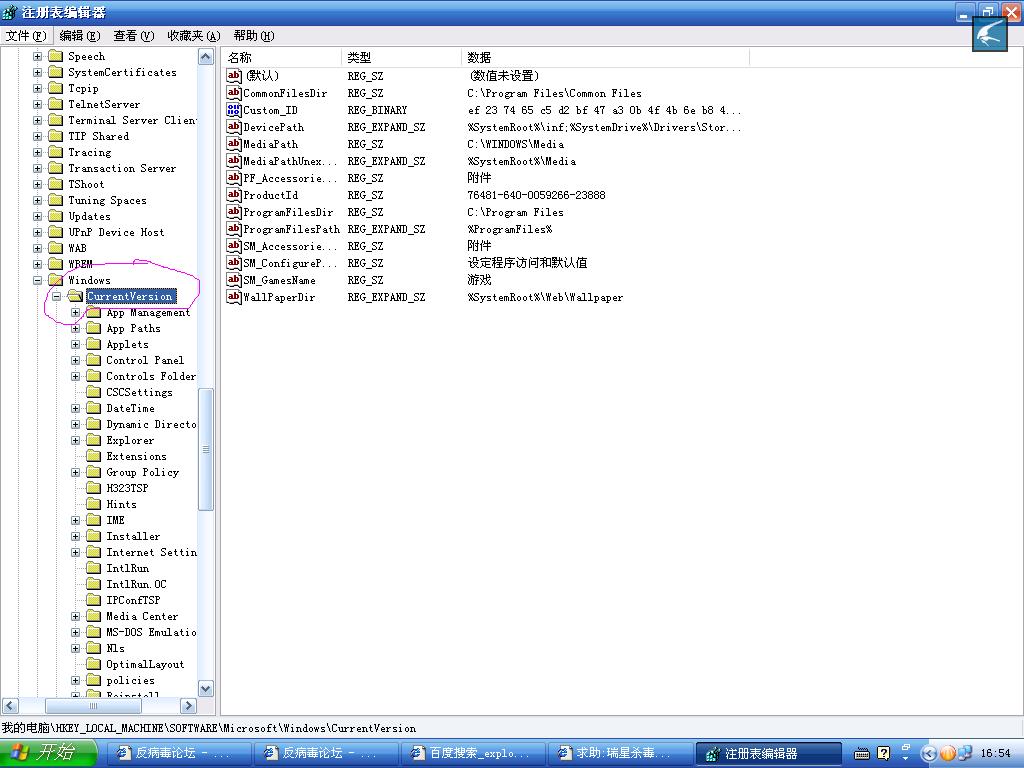Open the 编辑(E) menu
The image size is (1024, 768).
80,36
